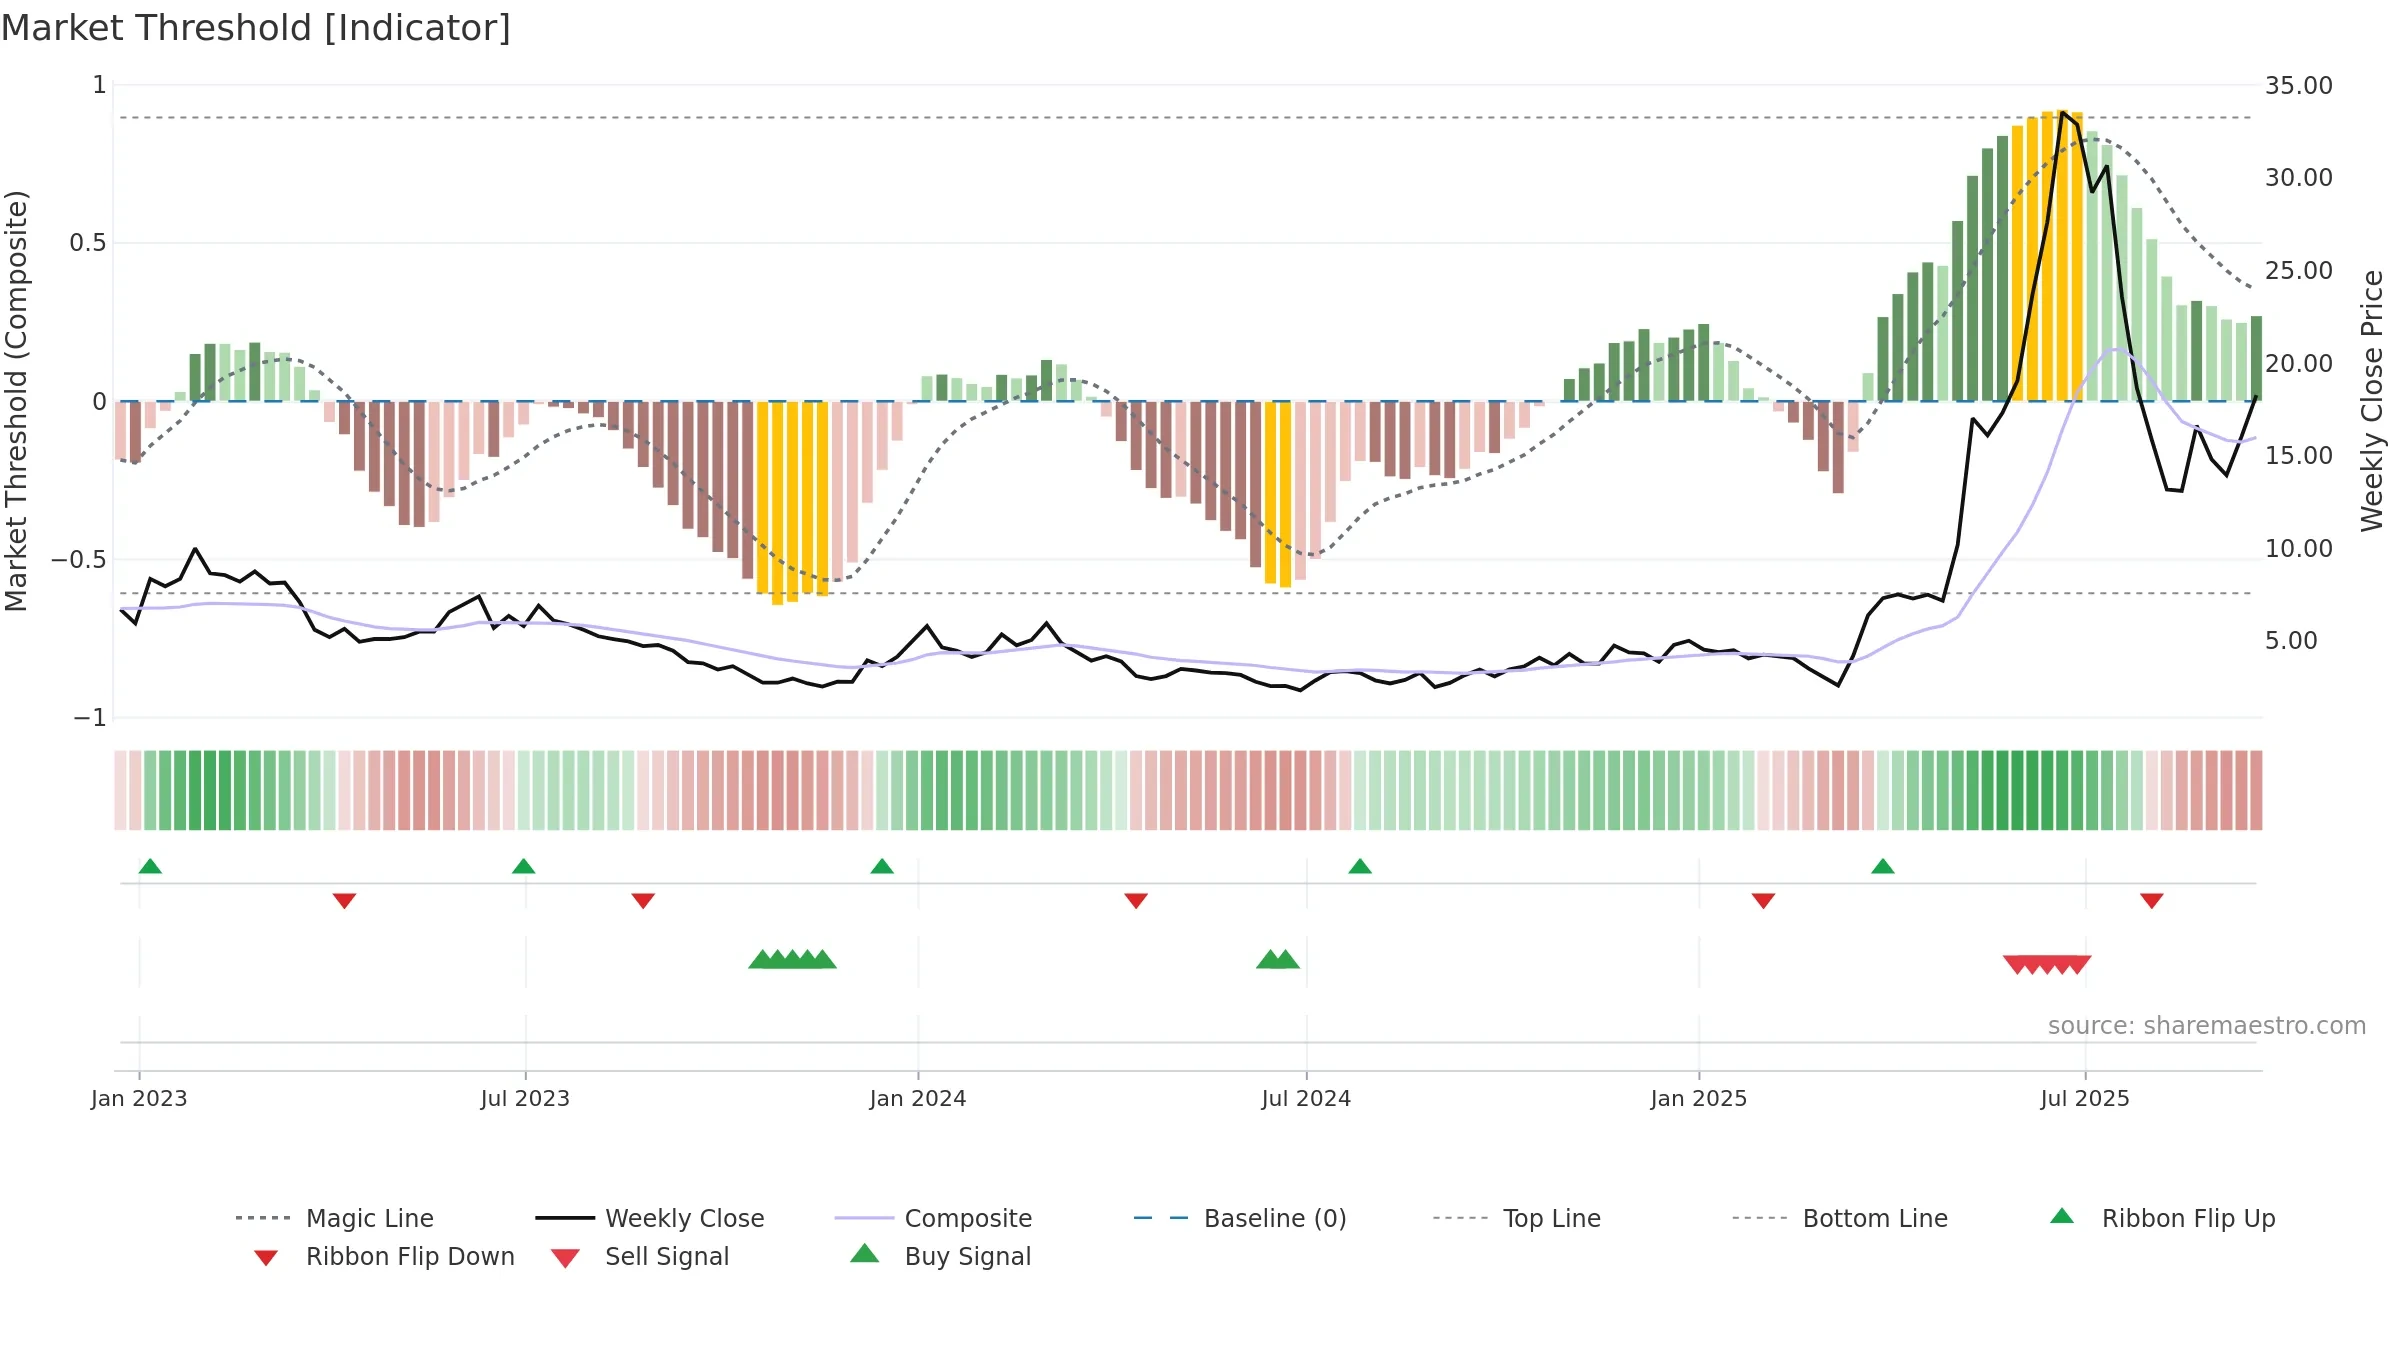Screen dimensions: 2400x1350
Task: Click the Market Threshold (Composite) axis title
Action: tap(16, 401)
